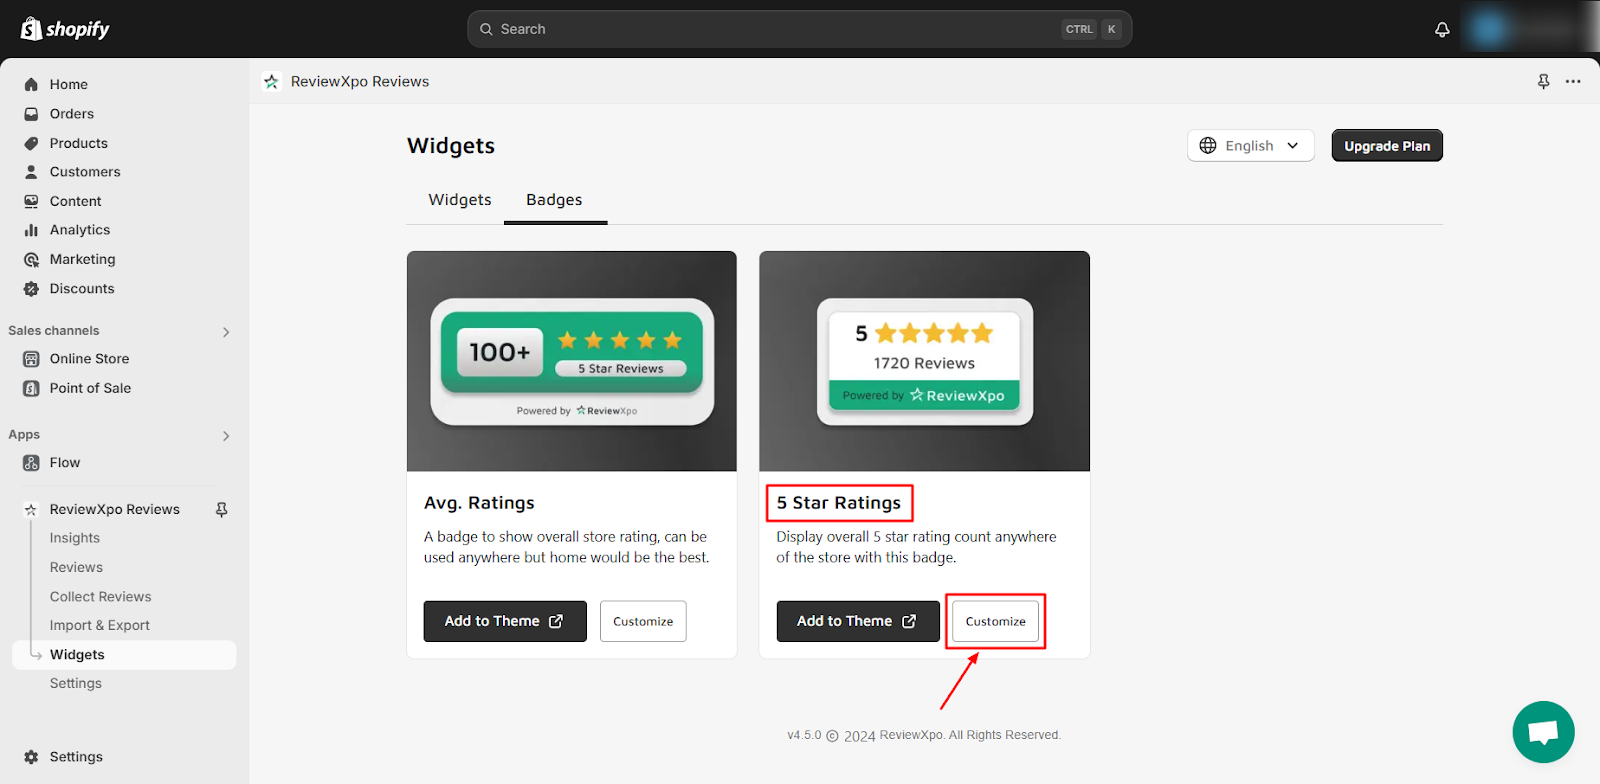
Task: Click the Content icon
Action: pos(31,201)
